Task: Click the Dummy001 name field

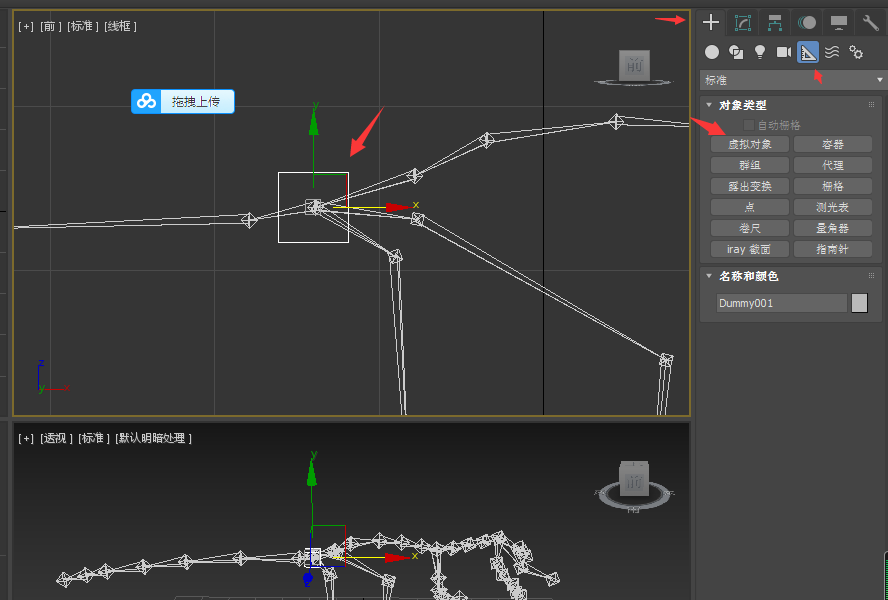Action: (782, 302)
